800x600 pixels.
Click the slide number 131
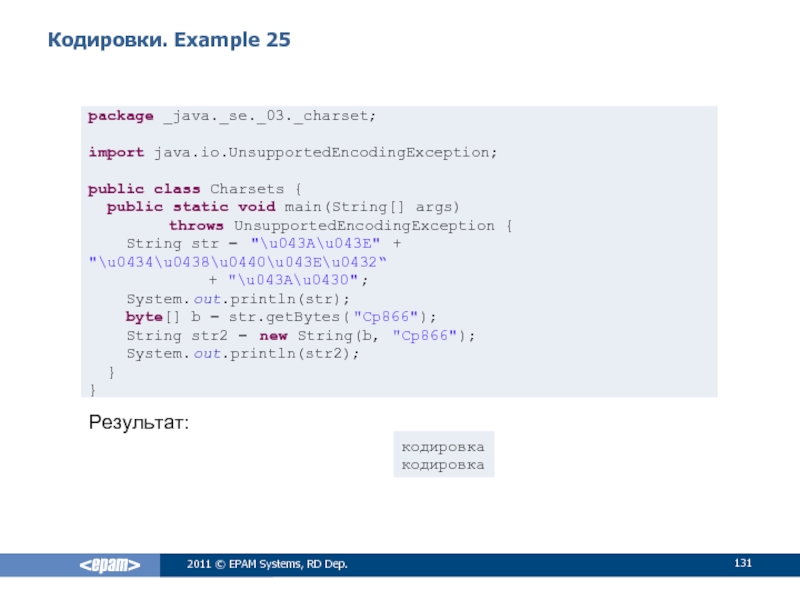(742, 566)
